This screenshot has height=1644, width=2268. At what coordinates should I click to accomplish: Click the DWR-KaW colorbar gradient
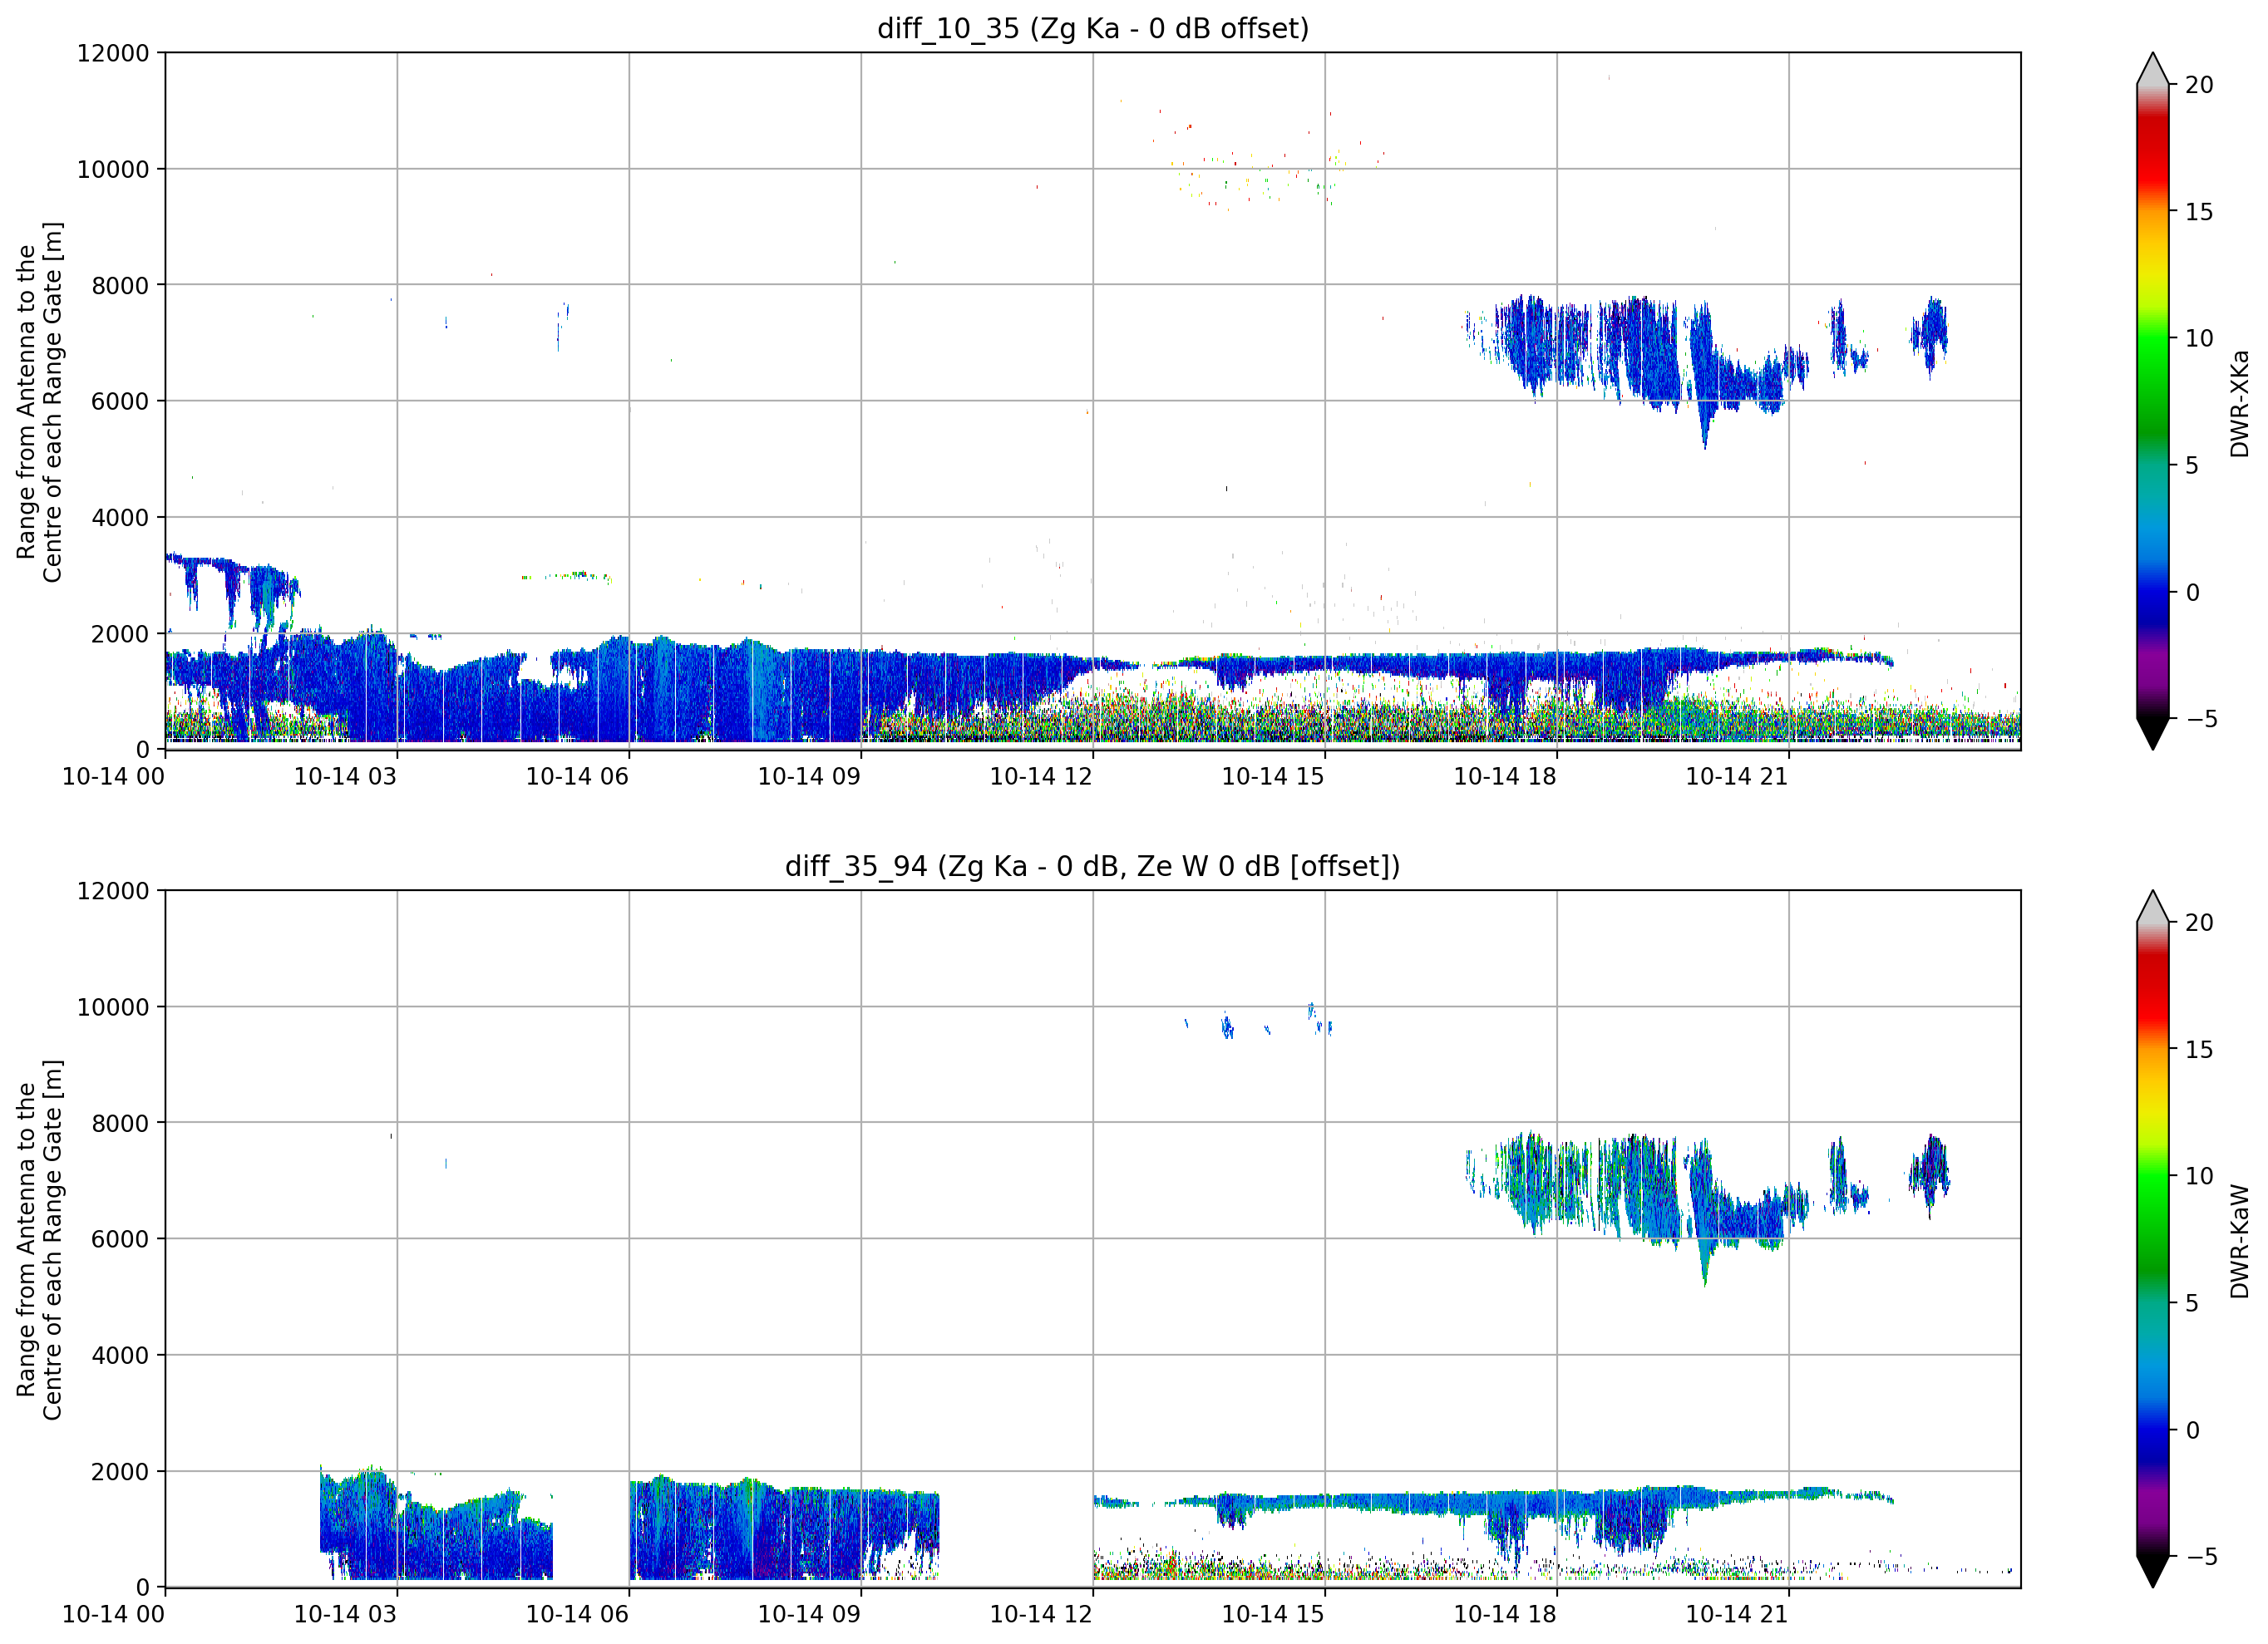click(2152, 1239)
